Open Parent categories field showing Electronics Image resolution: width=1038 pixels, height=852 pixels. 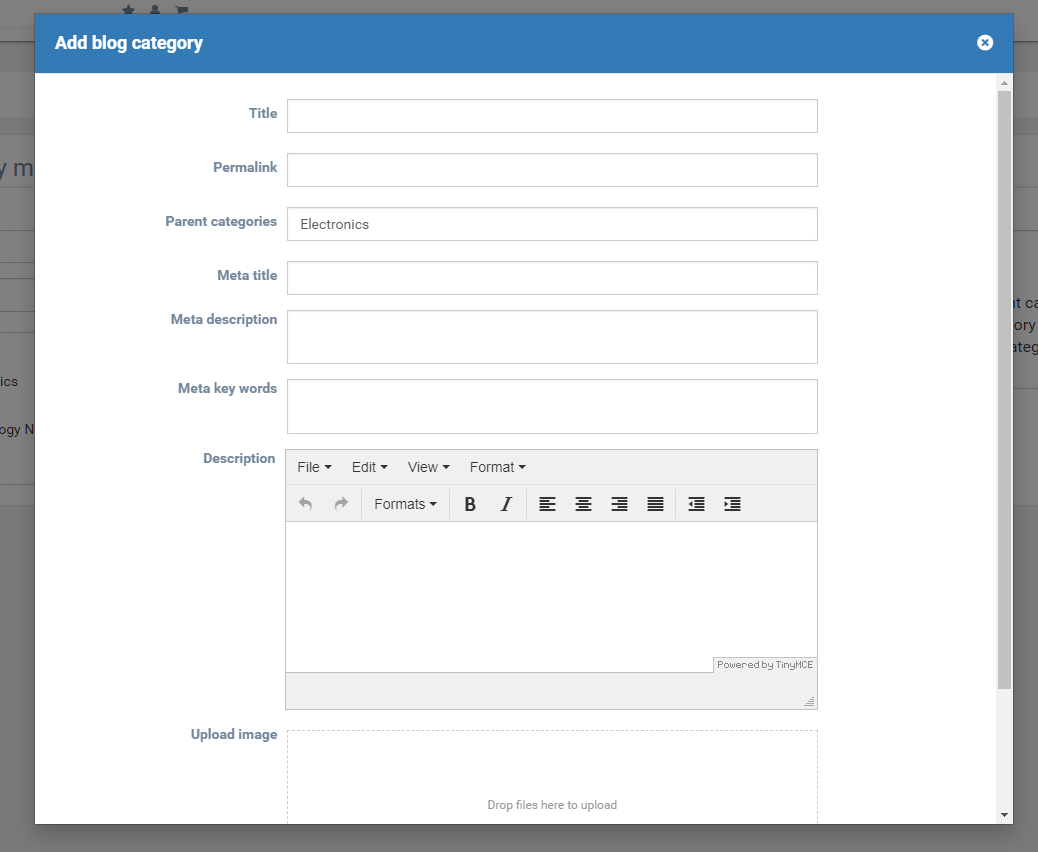pos(552,224)
